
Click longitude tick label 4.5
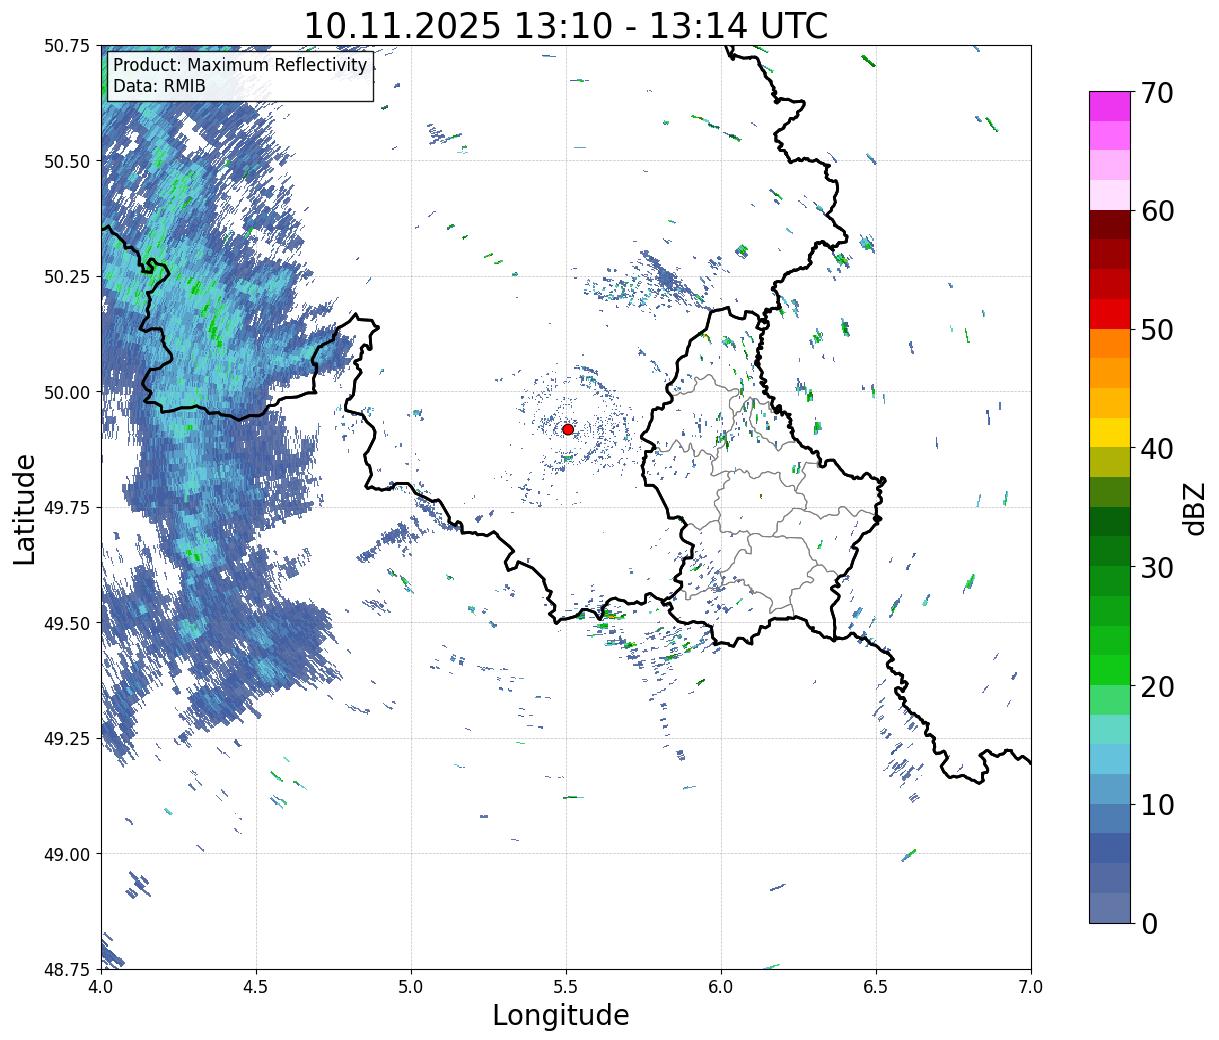tap(256, 986)
